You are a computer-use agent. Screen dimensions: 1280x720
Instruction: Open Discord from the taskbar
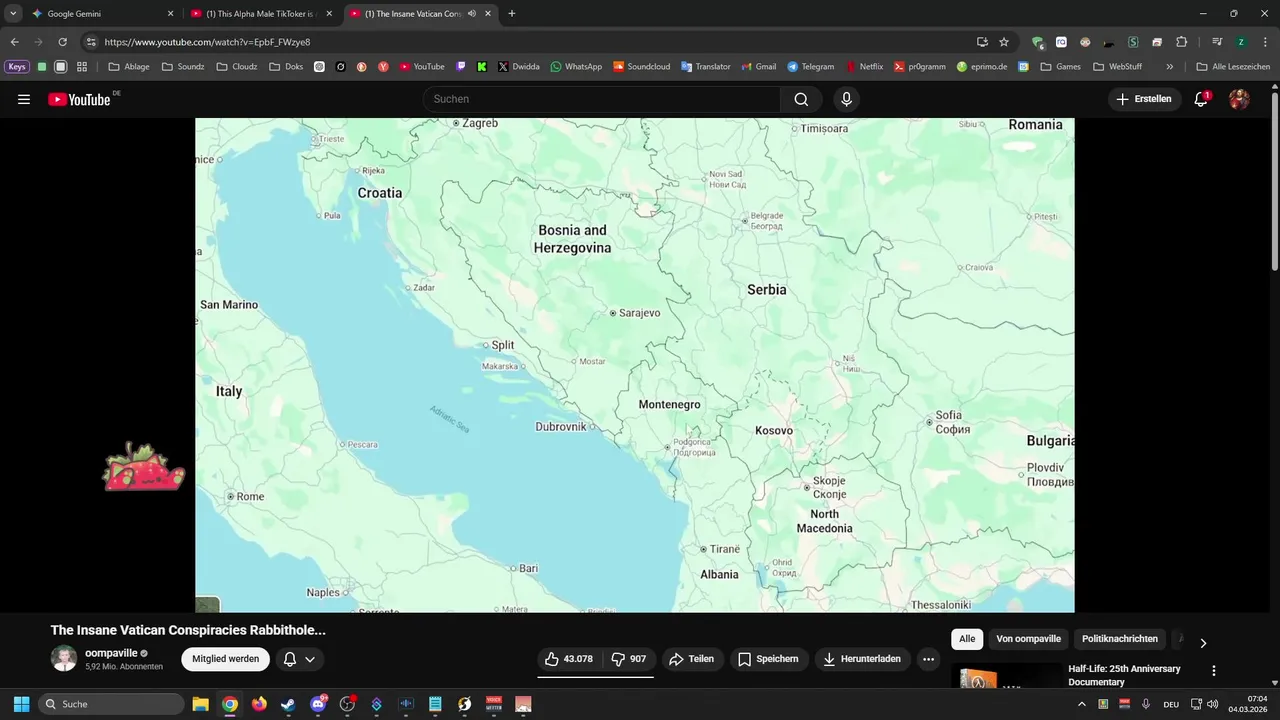coord(318,704)
